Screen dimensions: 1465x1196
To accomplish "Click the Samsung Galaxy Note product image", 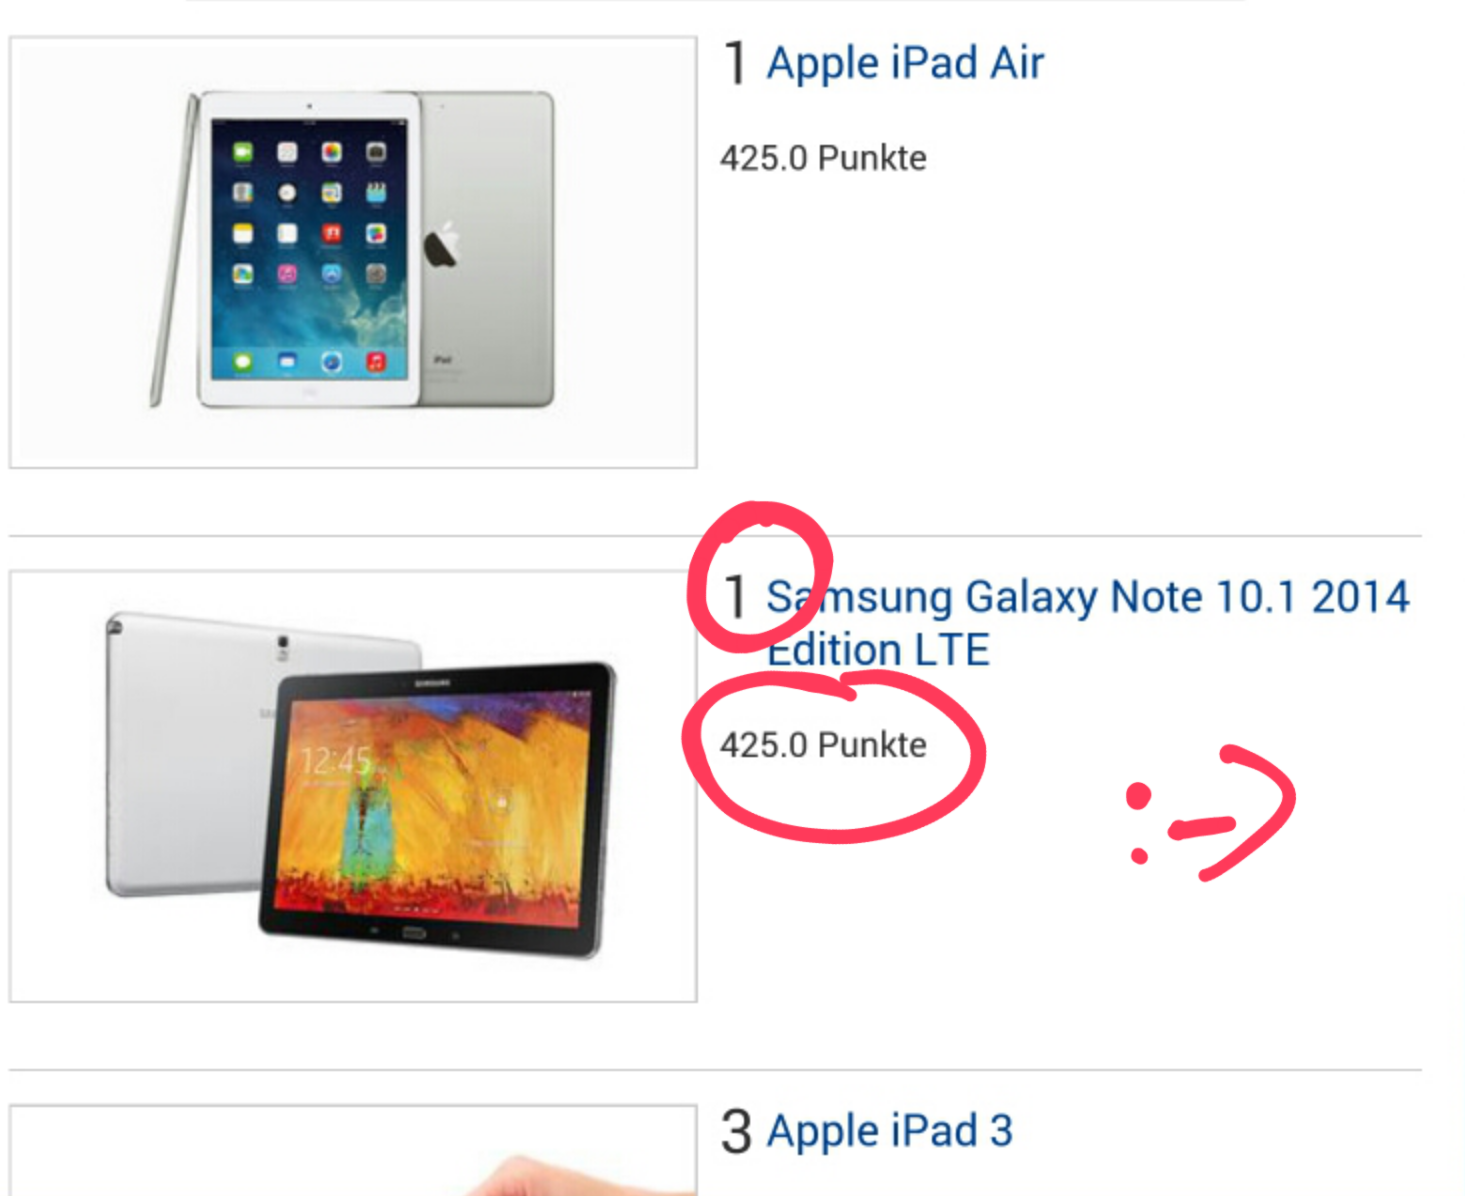I will [353, 786].
